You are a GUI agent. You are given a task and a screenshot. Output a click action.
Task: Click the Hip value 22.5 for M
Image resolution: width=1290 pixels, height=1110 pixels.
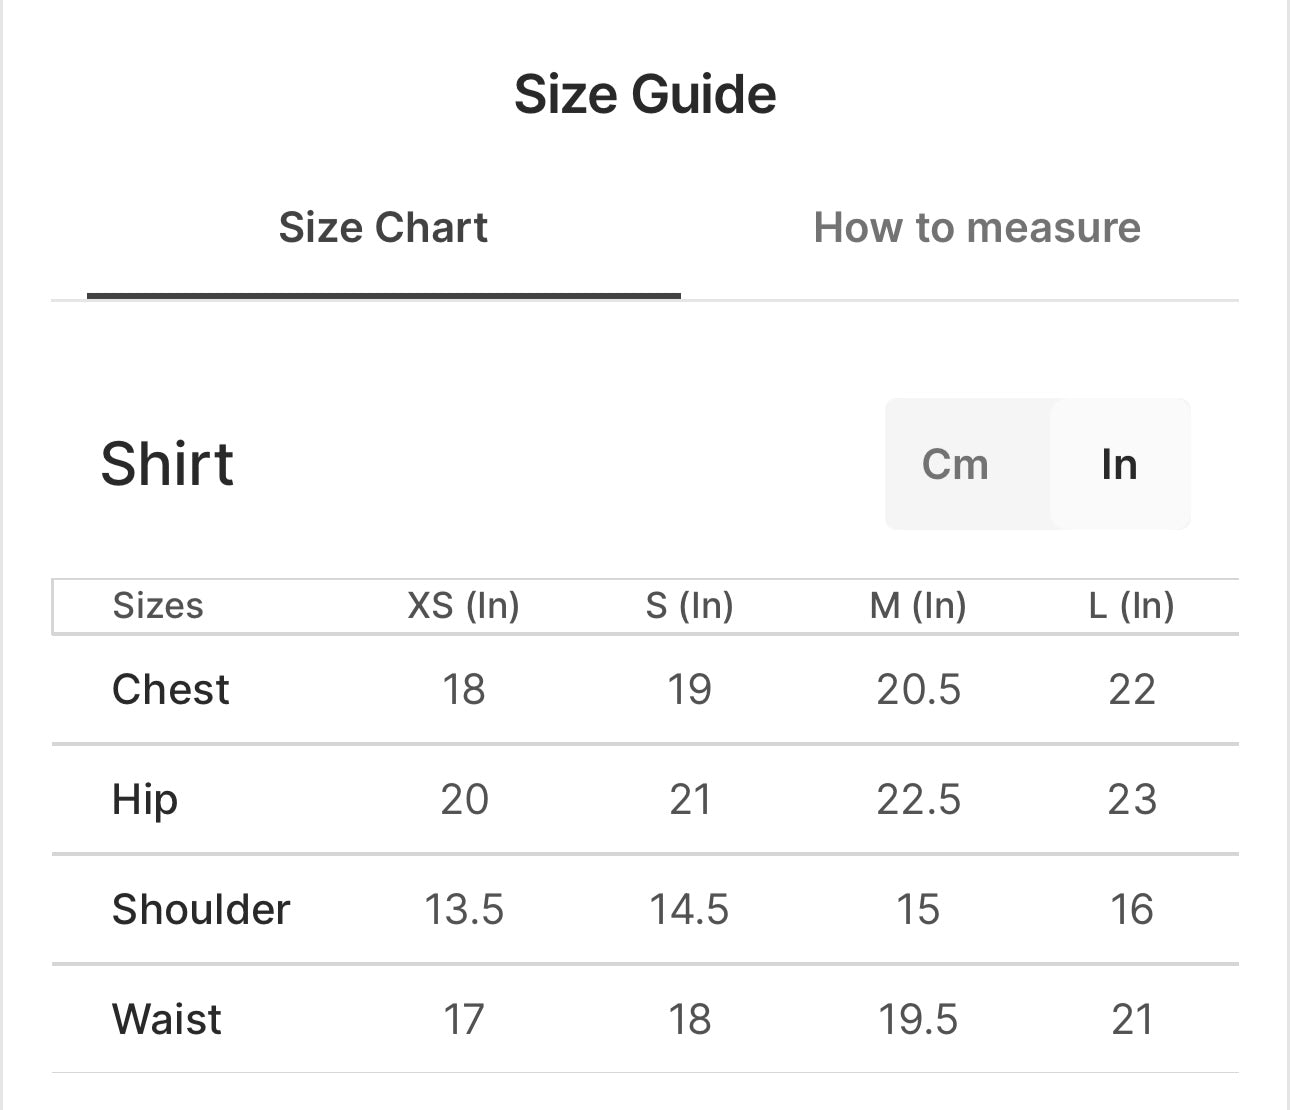(x=918, y=800)
